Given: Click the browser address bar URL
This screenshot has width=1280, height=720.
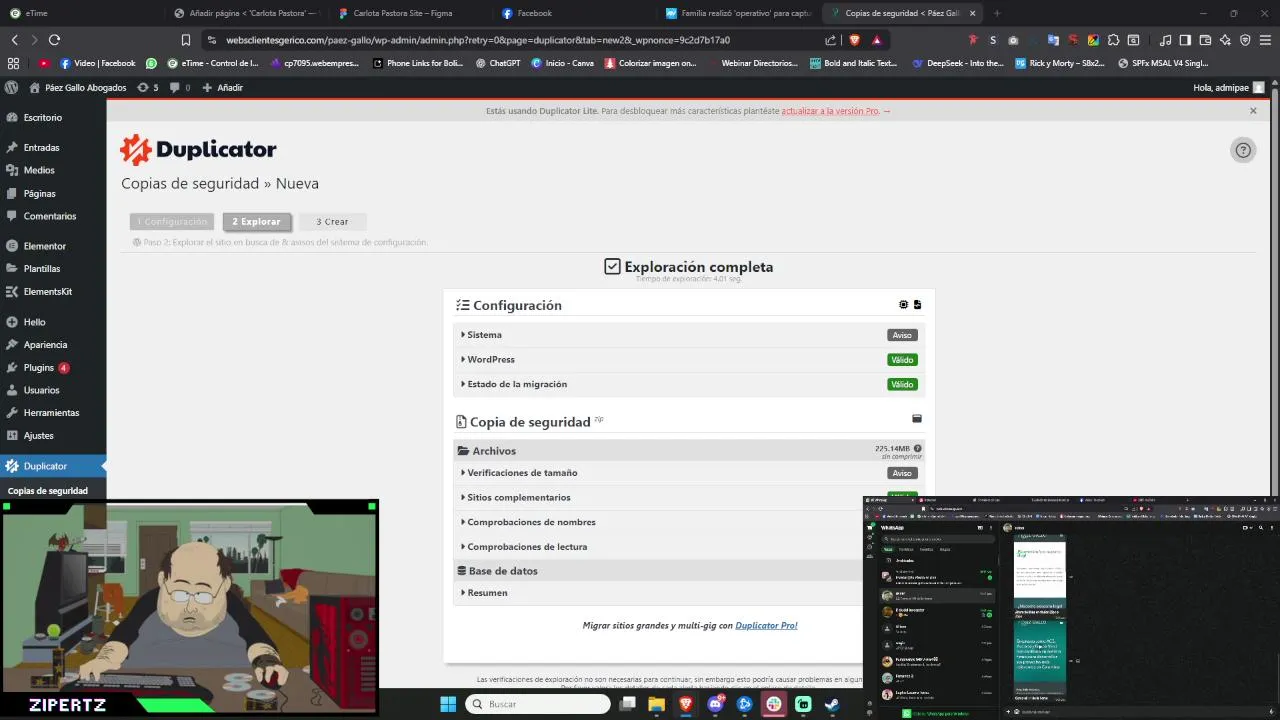Looking at the screenshot, I should [478, 40].
